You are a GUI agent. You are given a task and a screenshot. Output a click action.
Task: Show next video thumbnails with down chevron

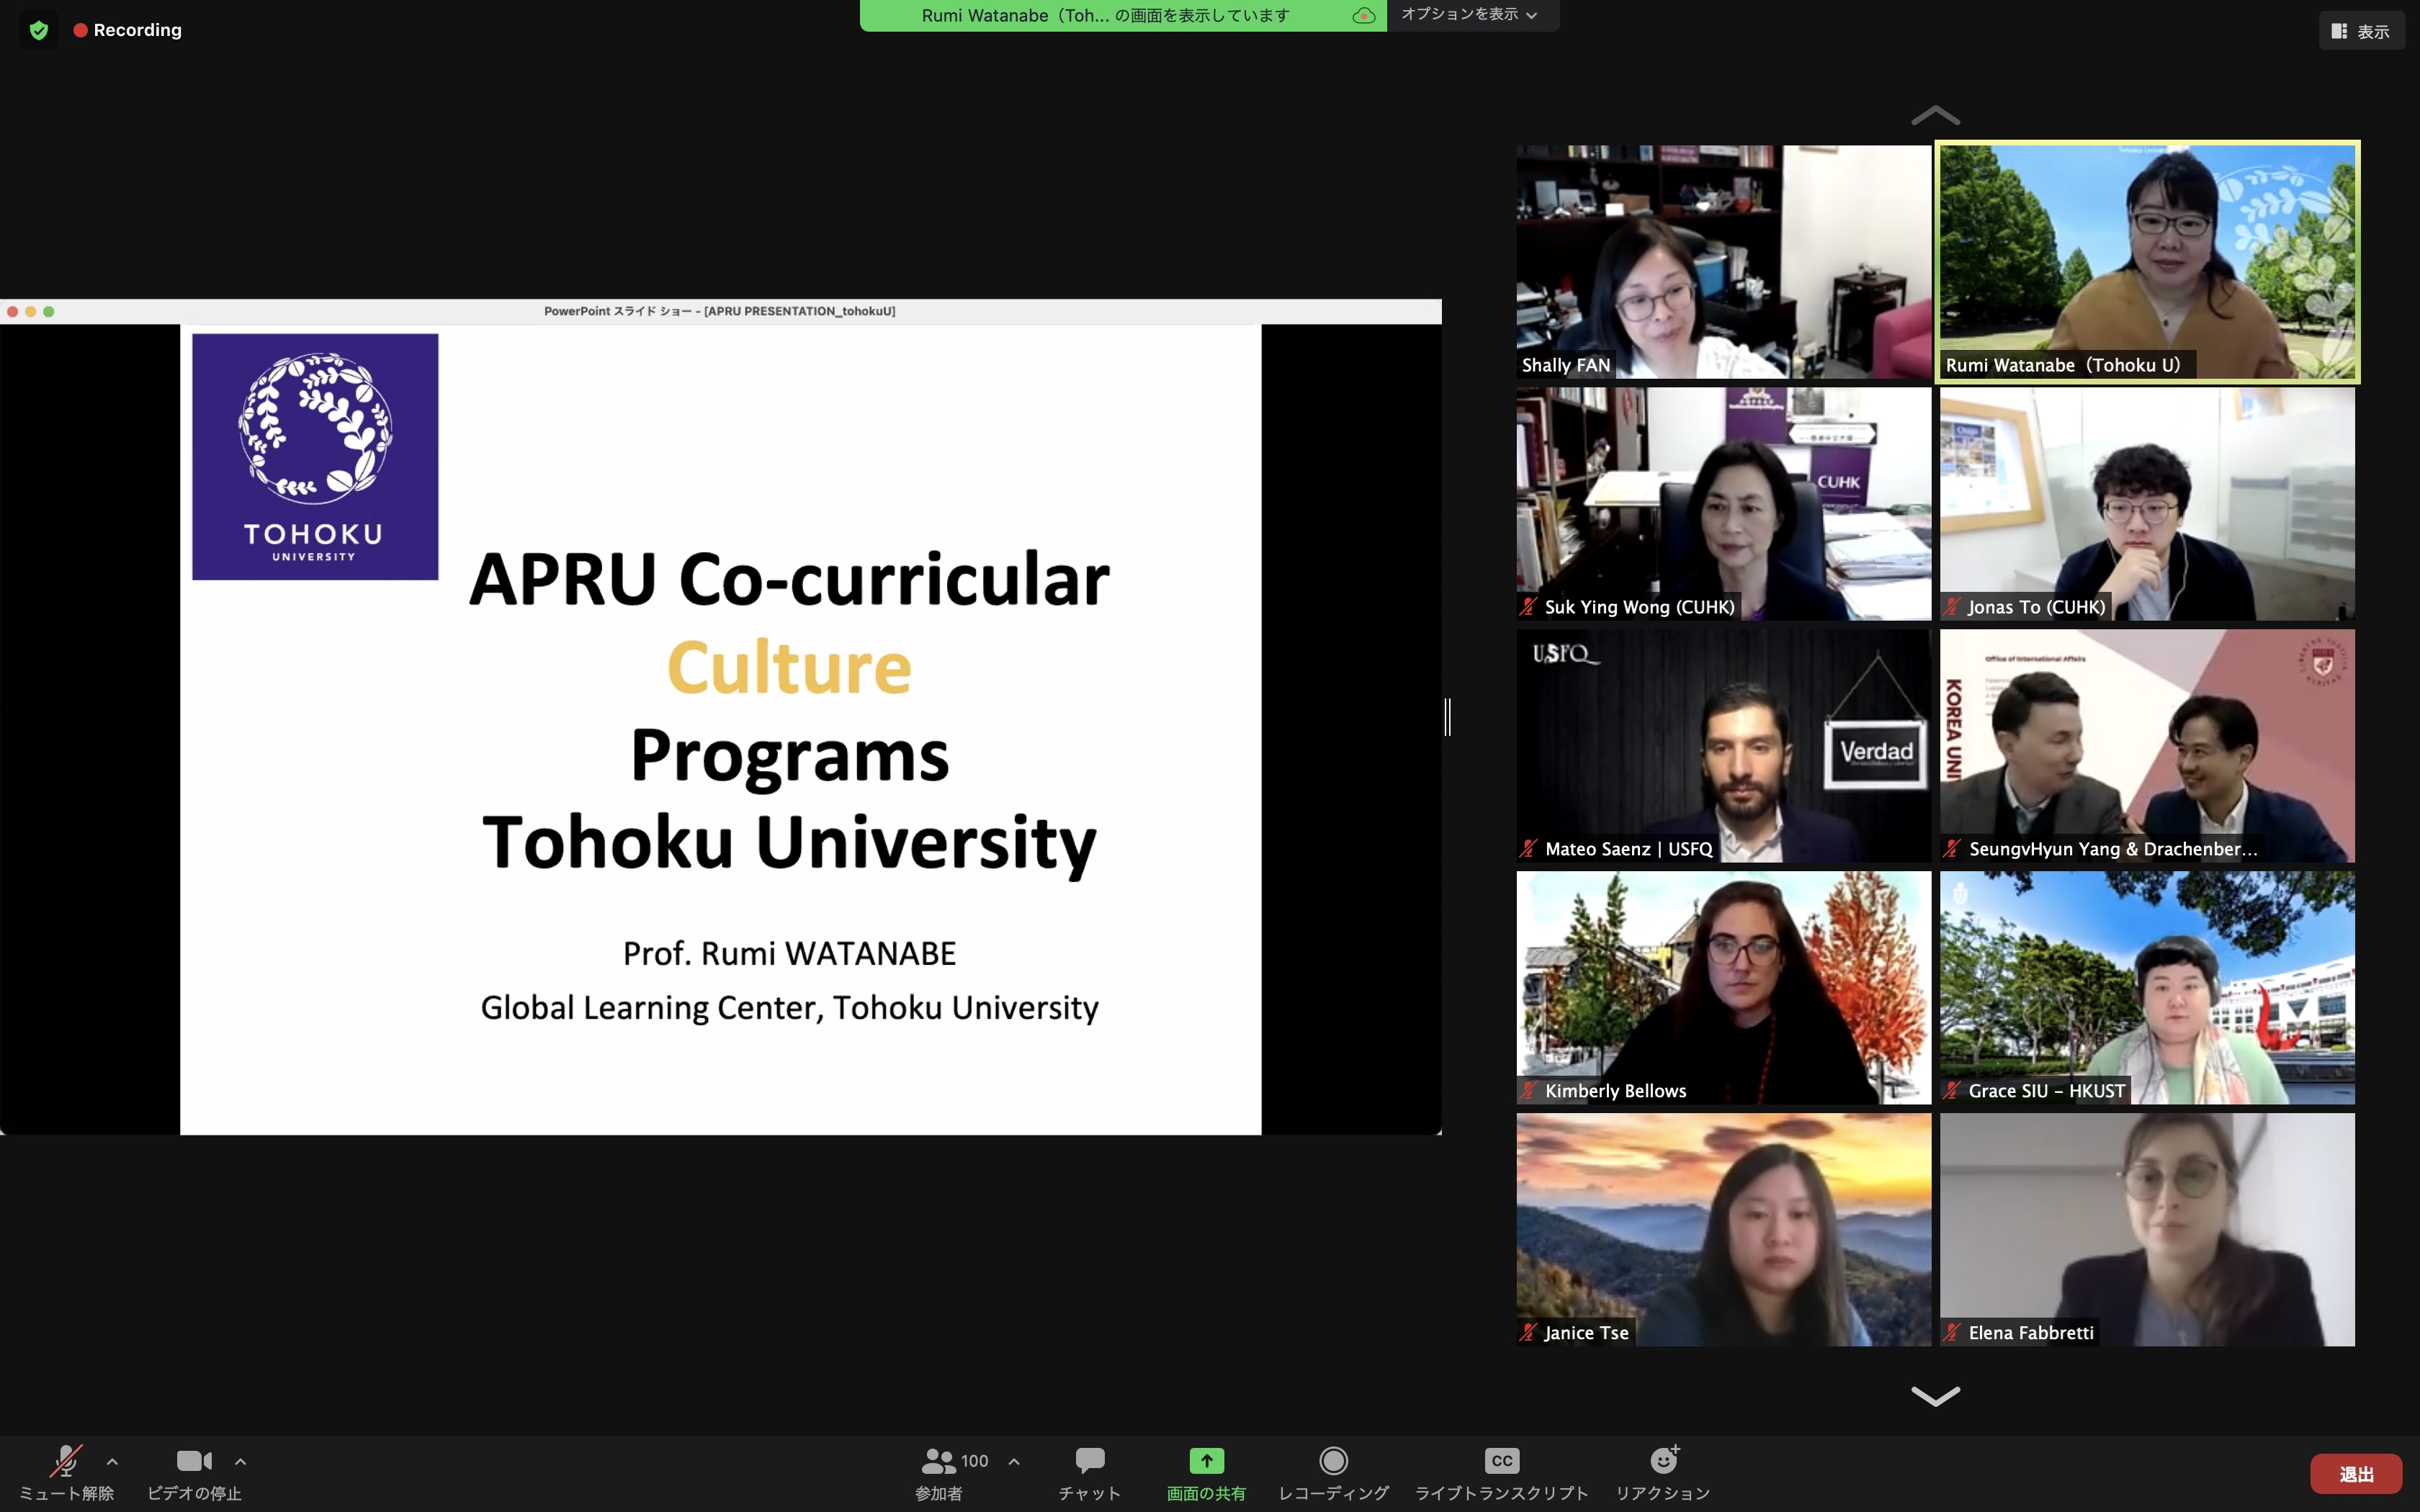point(1935,1396)
